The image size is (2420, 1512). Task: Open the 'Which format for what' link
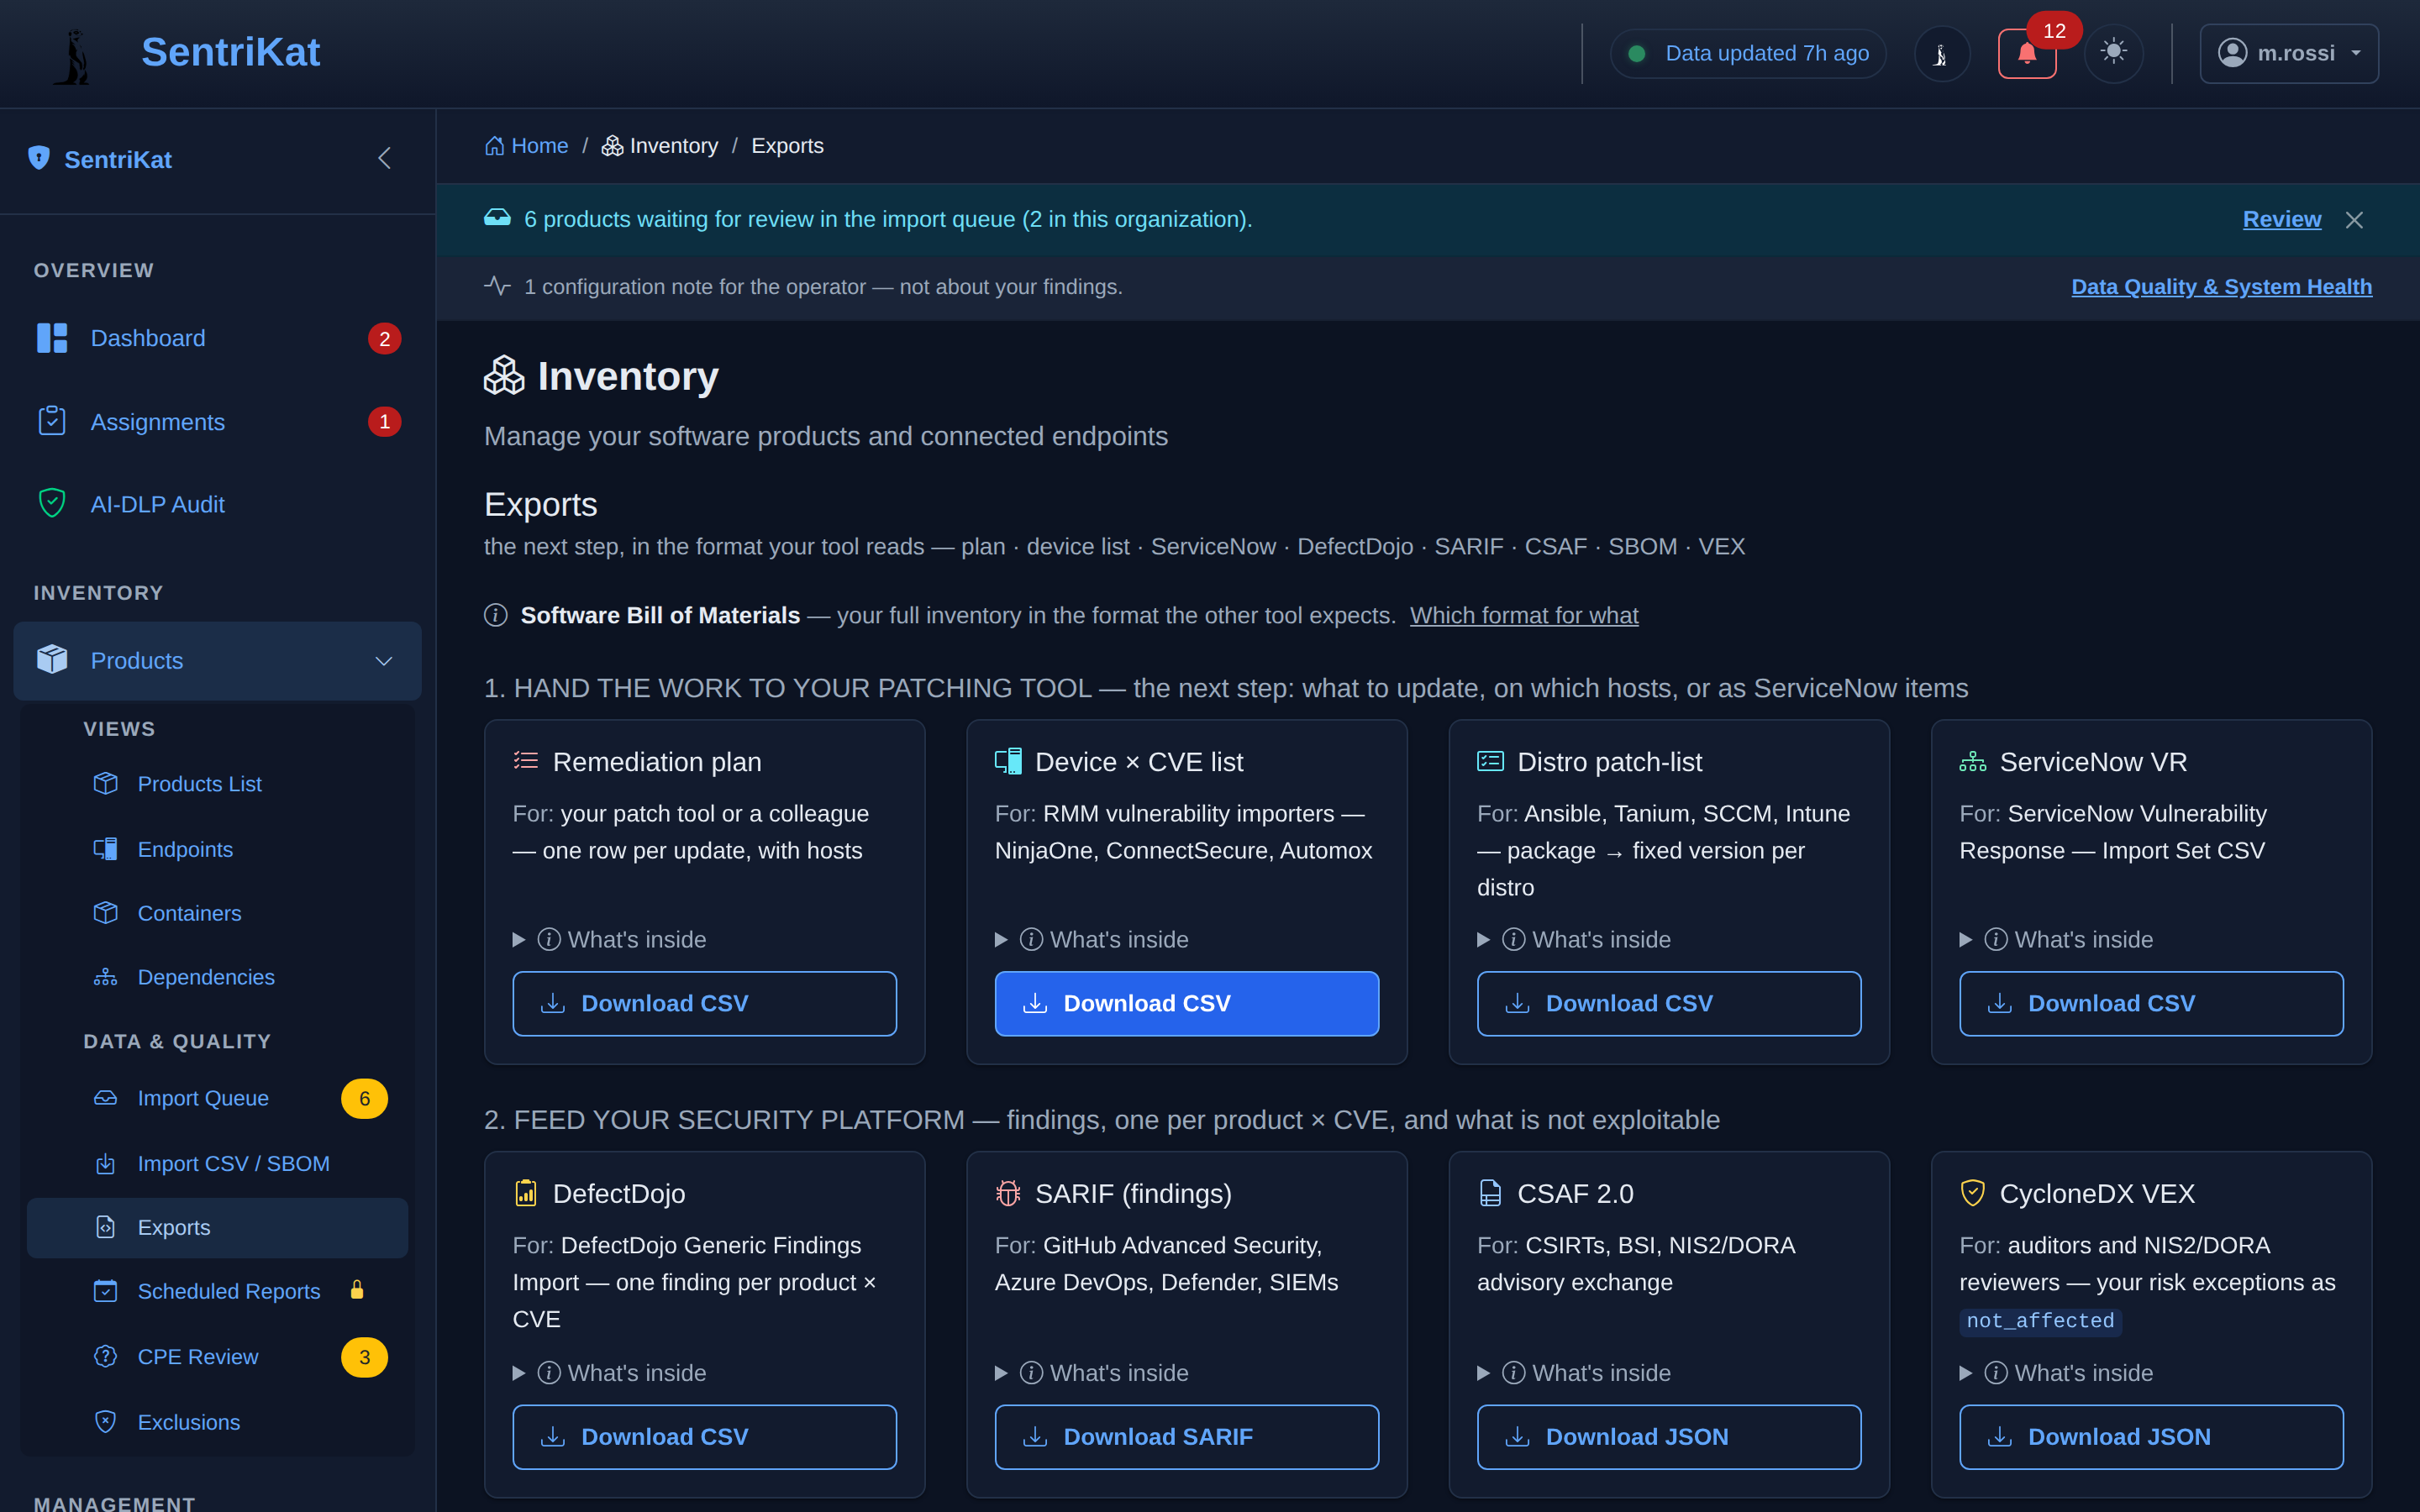coord(1524,615)
